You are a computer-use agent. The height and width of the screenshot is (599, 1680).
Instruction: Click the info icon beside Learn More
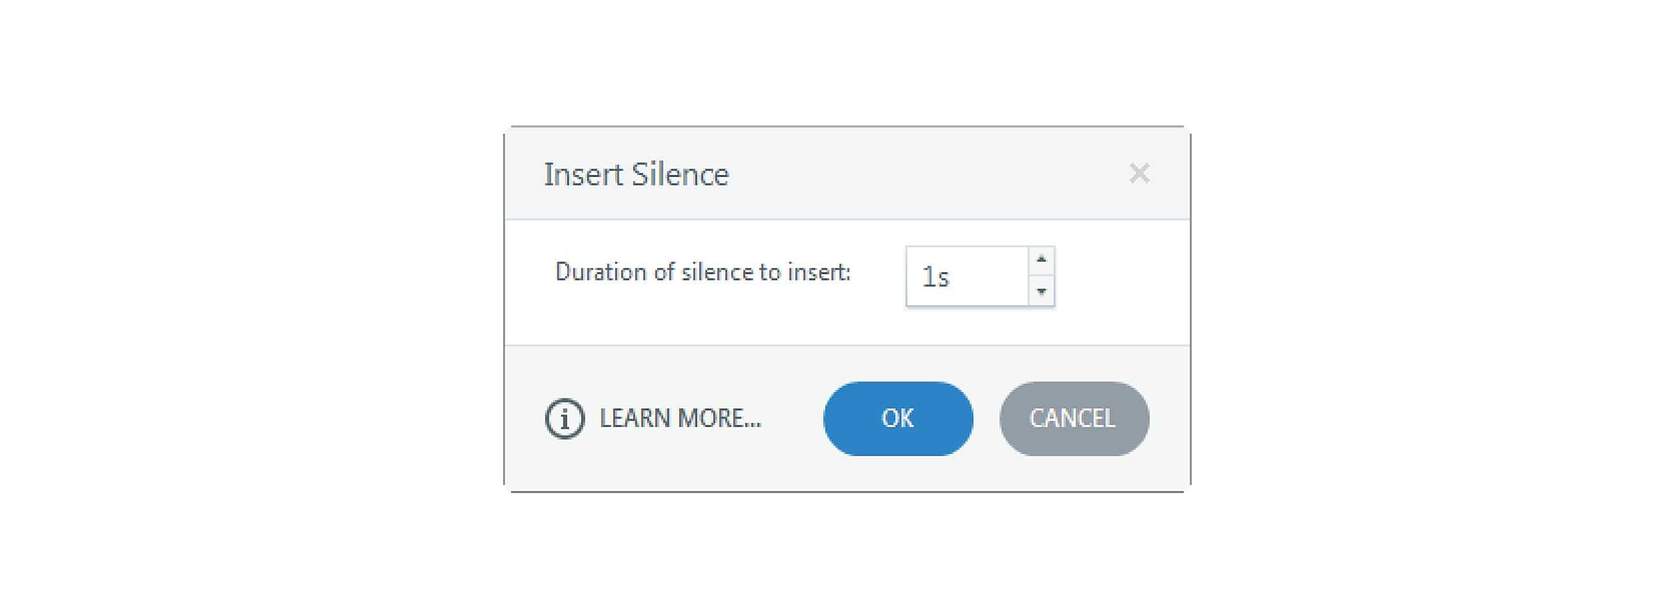[x=564, y=418]
